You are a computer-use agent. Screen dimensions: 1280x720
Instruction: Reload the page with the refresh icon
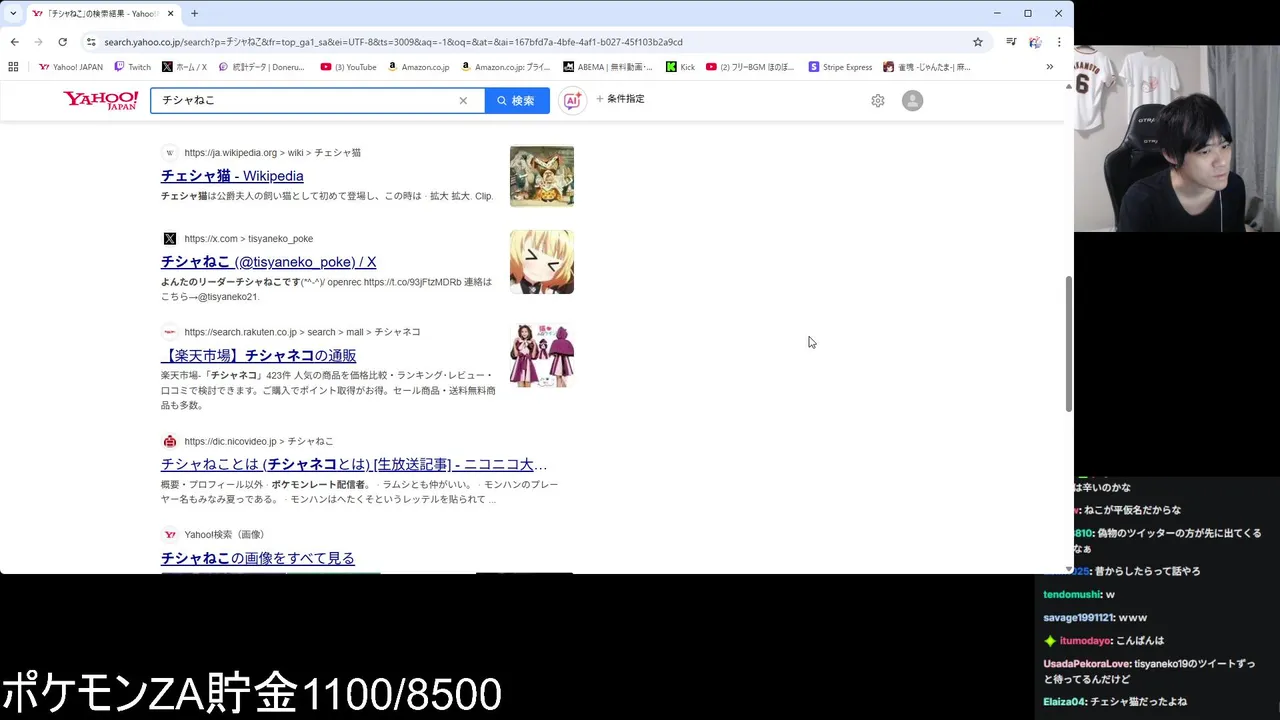[x=62, y=42]
